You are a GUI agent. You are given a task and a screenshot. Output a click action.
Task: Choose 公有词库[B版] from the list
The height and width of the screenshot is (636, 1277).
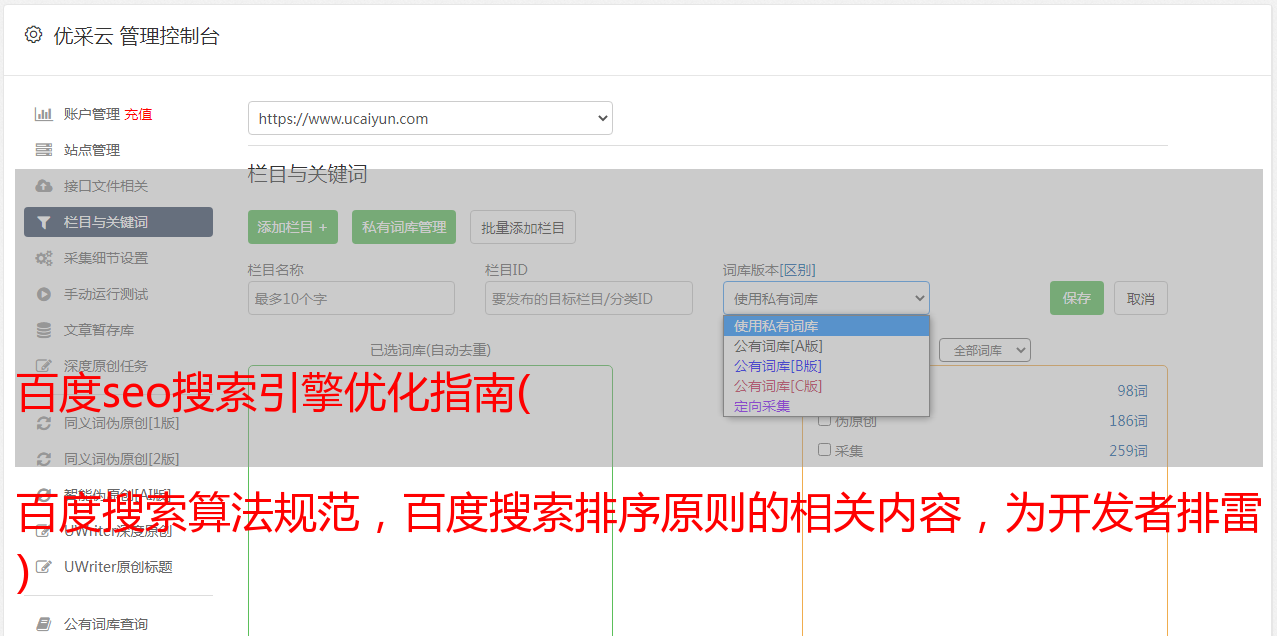778,366
